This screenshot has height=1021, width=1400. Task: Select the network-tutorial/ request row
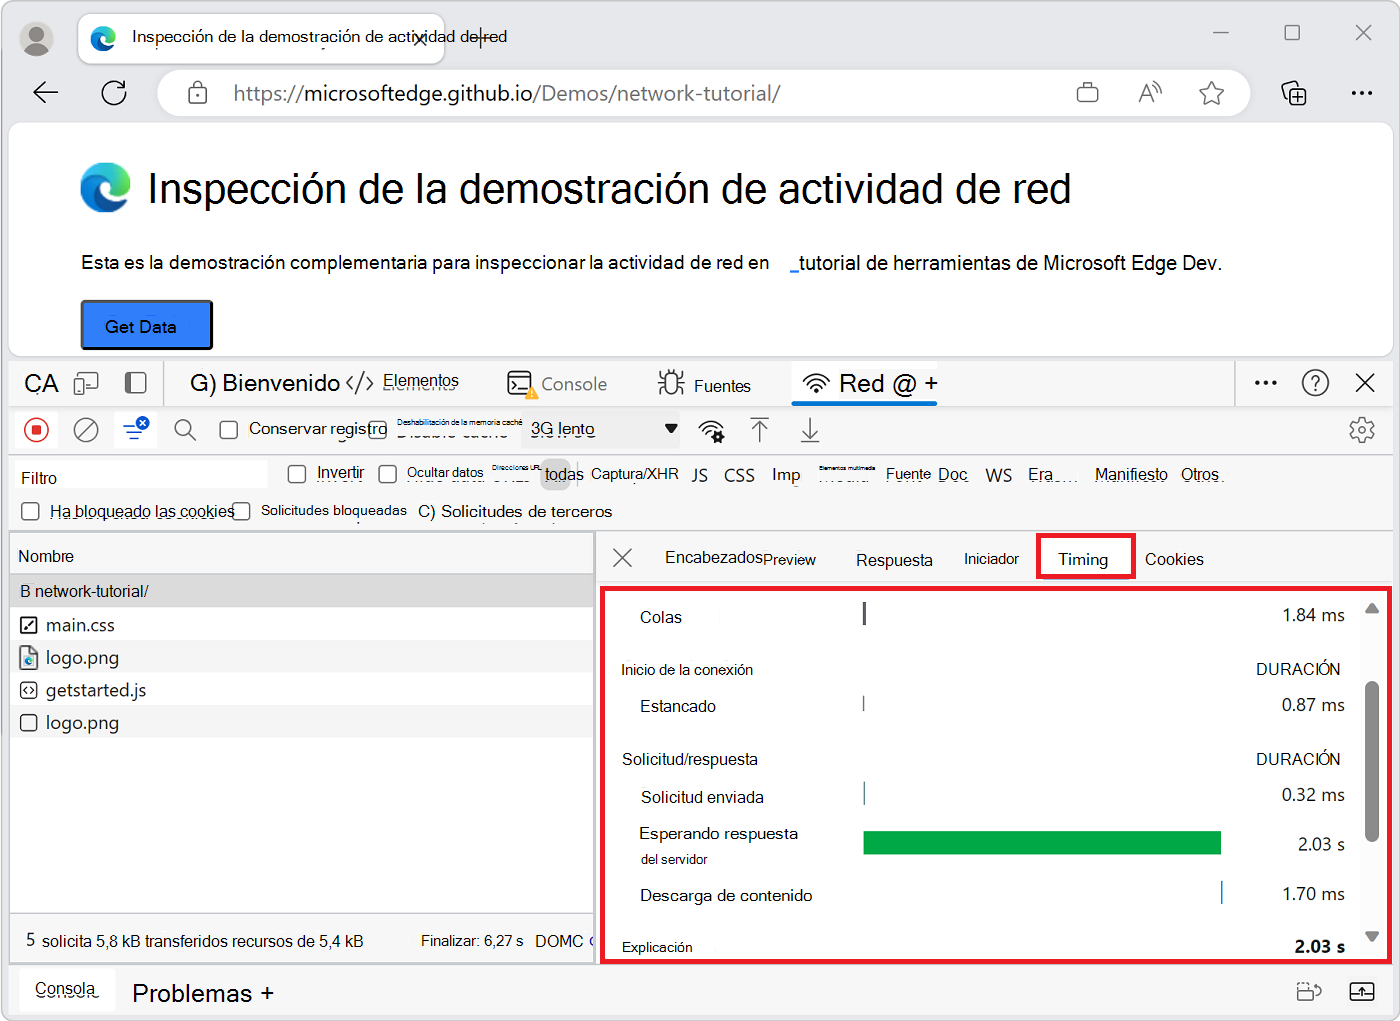click(x=302, y=591)
